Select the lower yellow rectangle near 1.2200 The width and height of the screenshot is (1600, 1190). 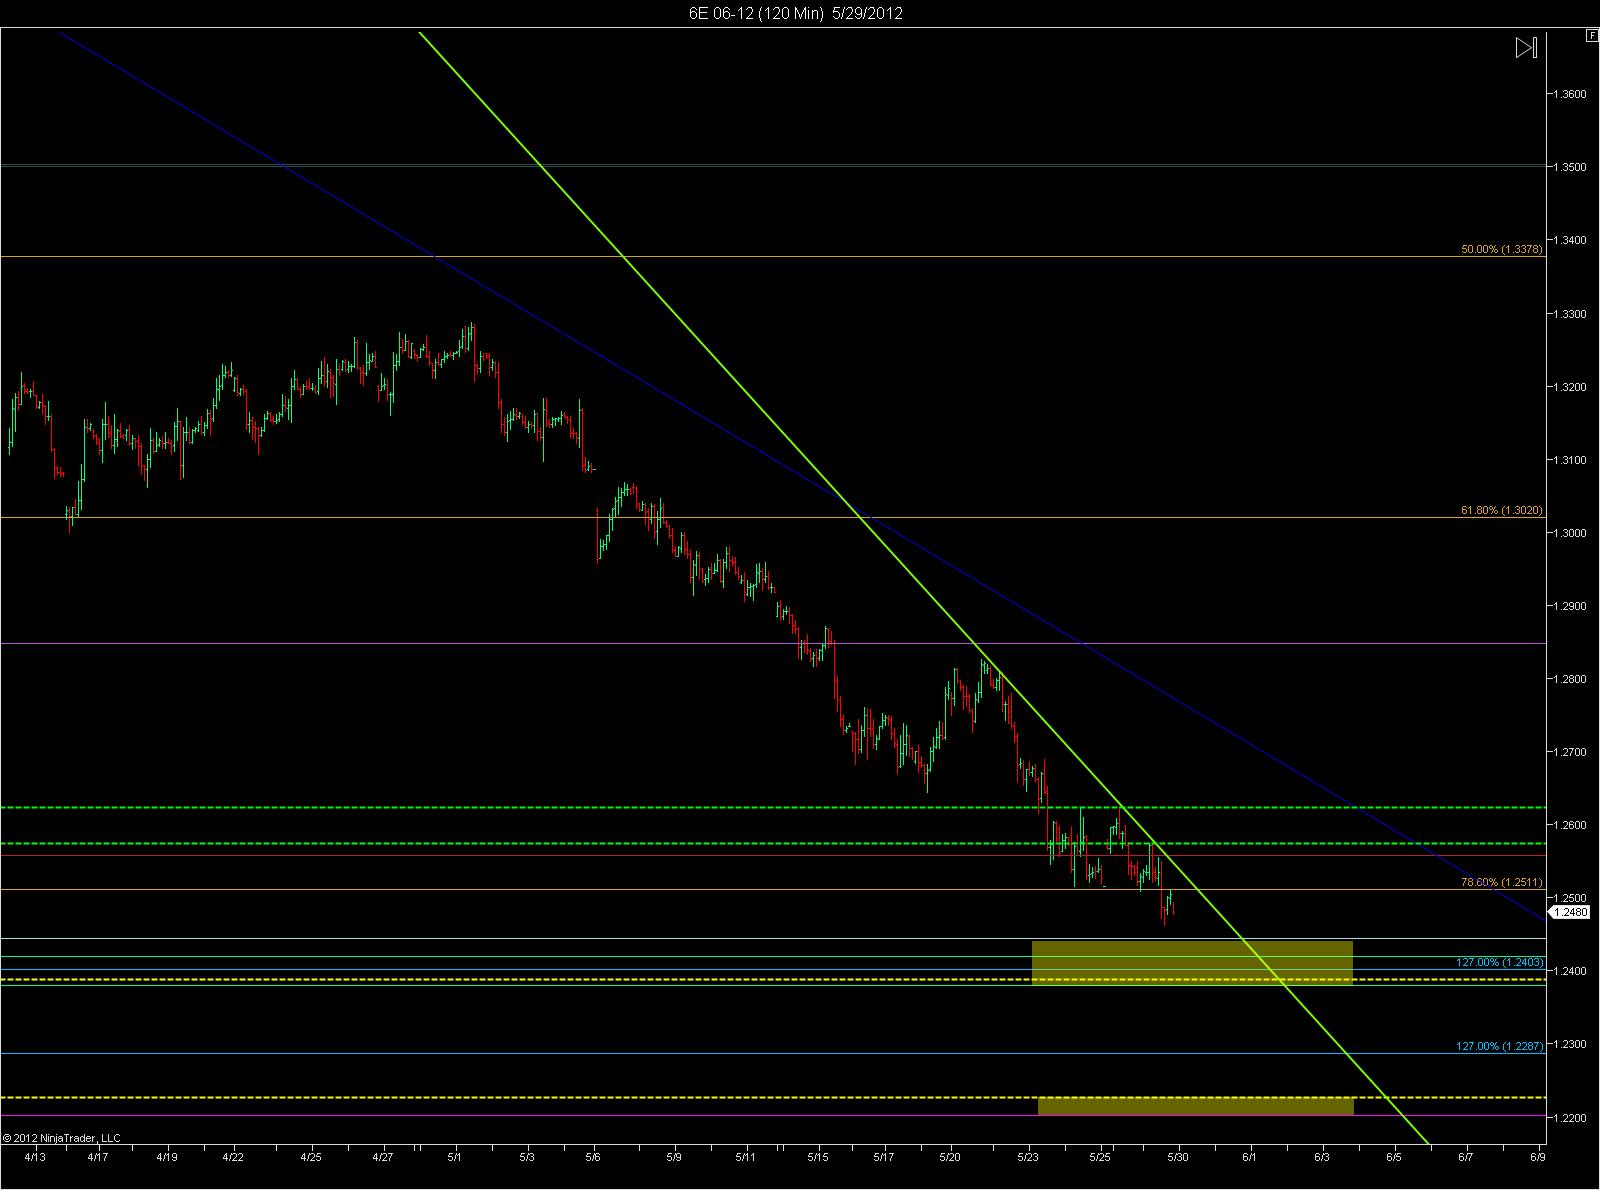click(x=1196, y=1106)
